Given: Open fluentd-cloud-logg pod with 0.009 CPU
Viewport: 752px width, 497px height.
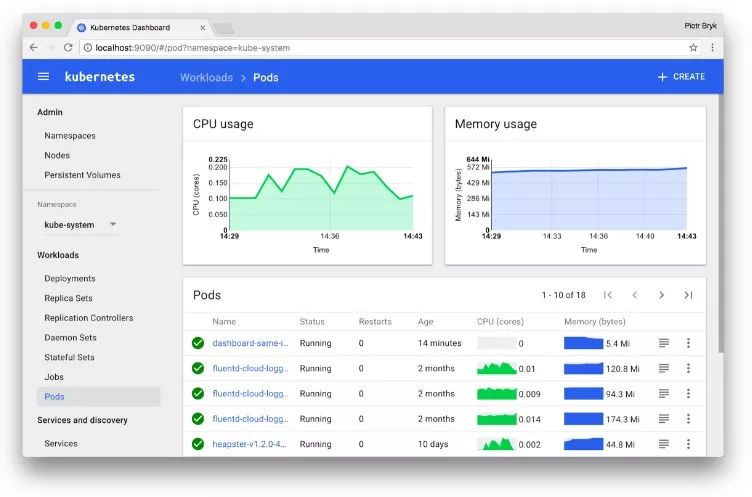Looking at the screenshot, I should point(250,393).
